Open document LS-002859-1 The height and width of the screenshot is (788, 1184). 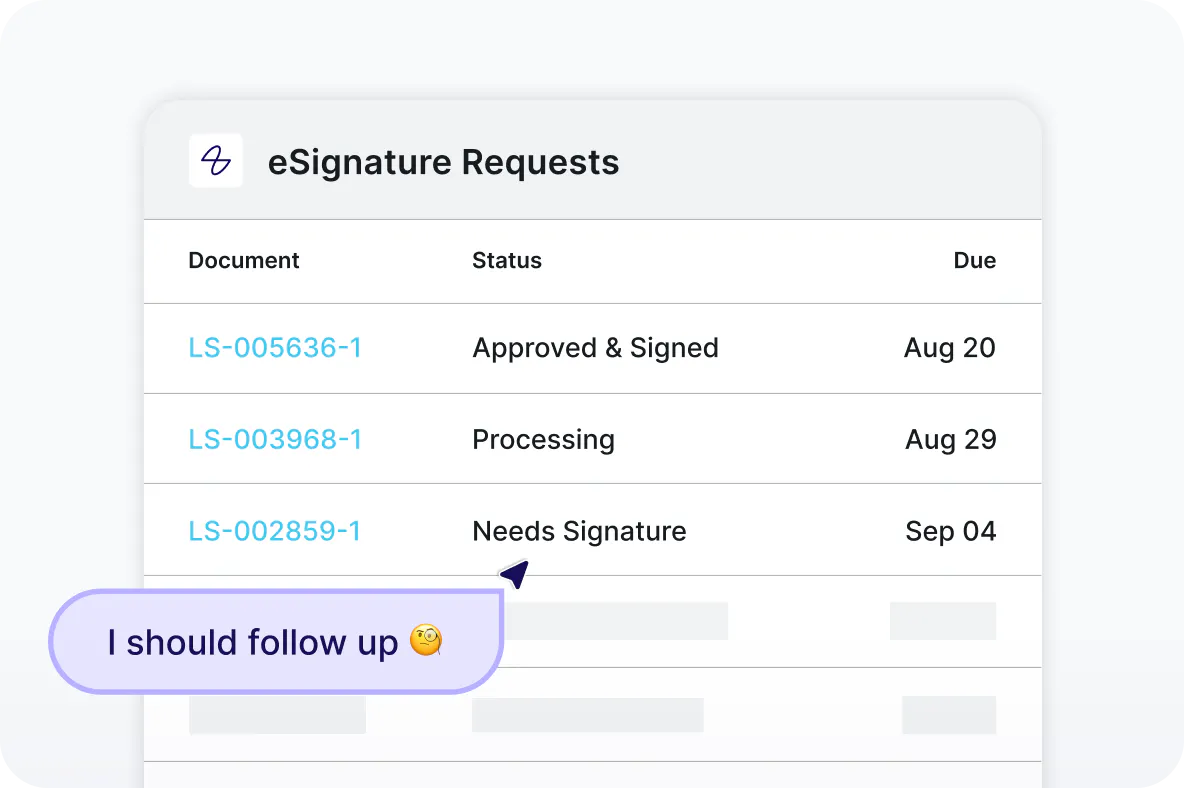[x=275, y=531]
